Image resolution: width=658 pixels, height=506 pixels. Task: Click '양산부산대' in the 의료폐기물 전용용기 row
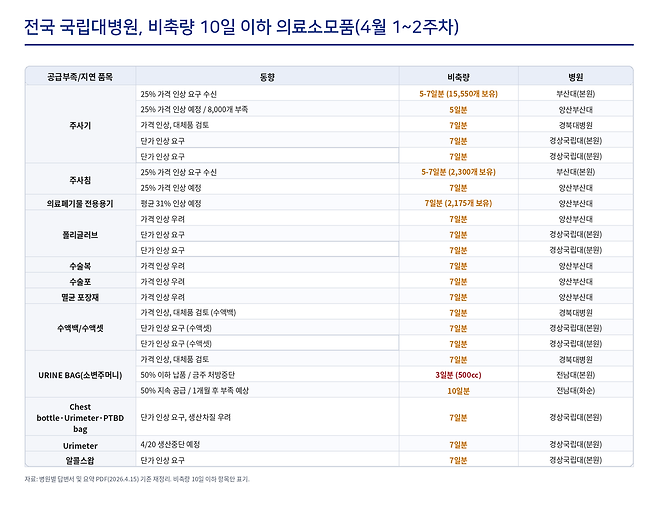[576, 203]
